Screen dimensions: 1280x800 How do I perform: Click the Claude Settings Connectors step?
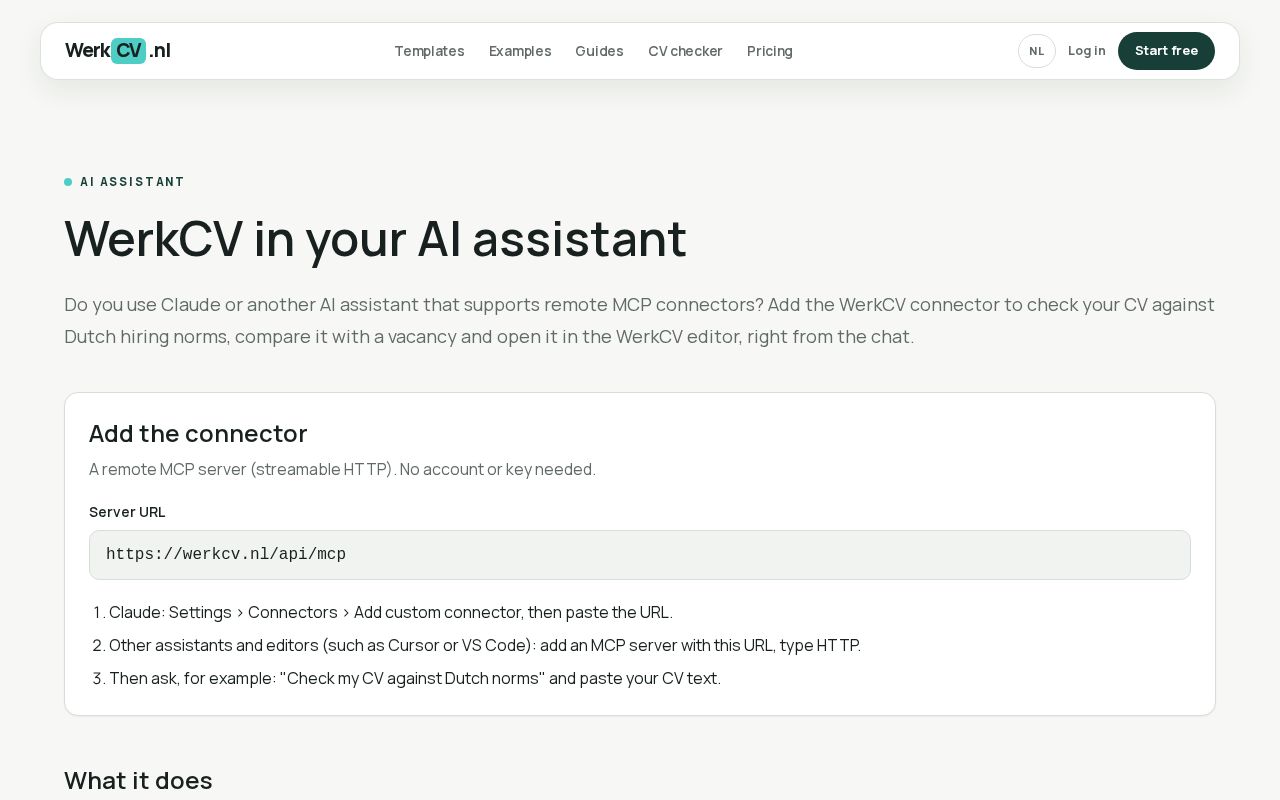point(391,612)
